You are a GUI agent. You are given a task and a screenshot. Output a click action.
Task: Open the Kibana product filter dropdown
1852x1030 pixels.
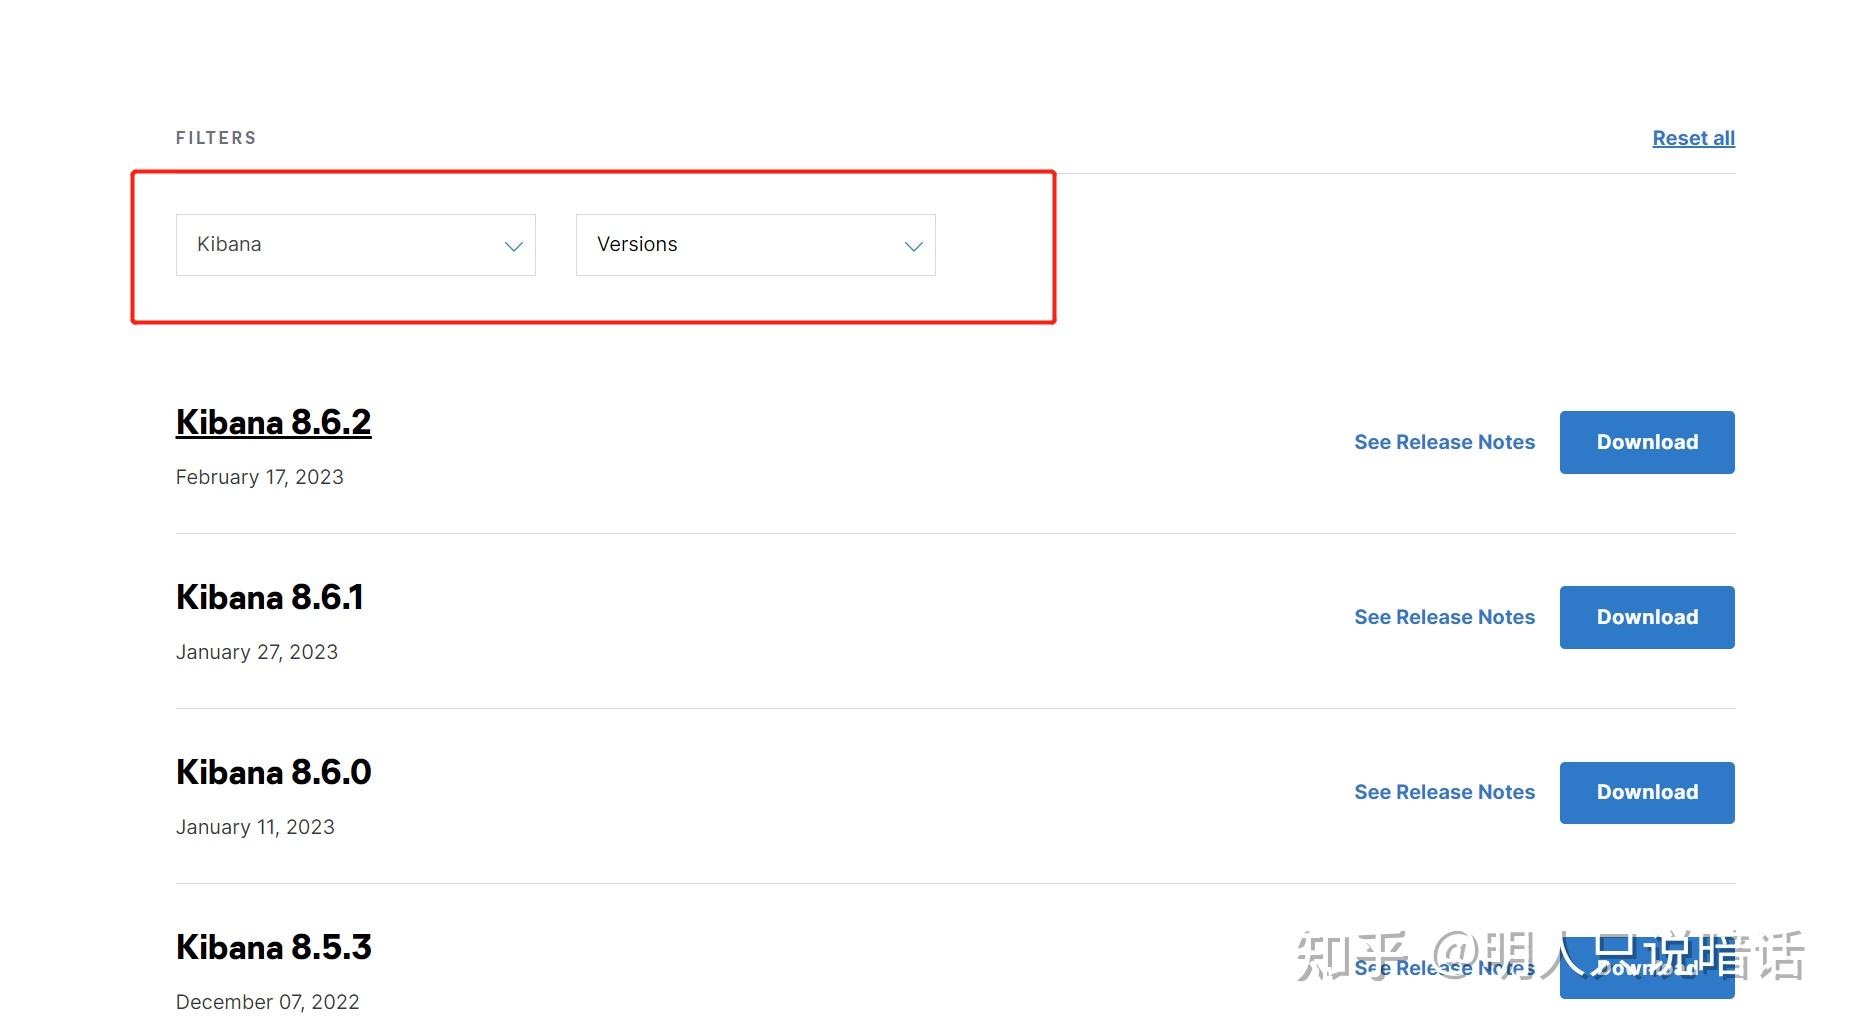(355, 244)
